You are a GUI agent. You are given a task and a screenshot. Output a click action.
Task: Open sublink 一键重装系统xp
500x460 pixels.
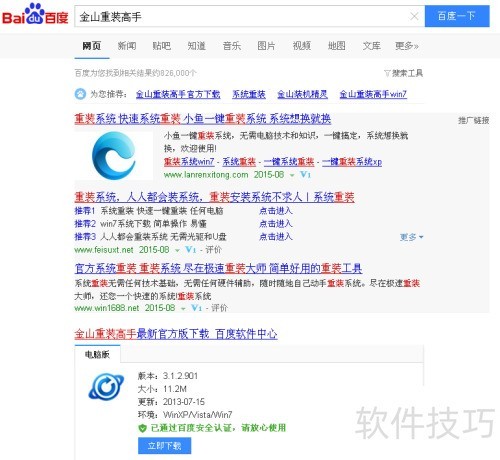(352, 162)
